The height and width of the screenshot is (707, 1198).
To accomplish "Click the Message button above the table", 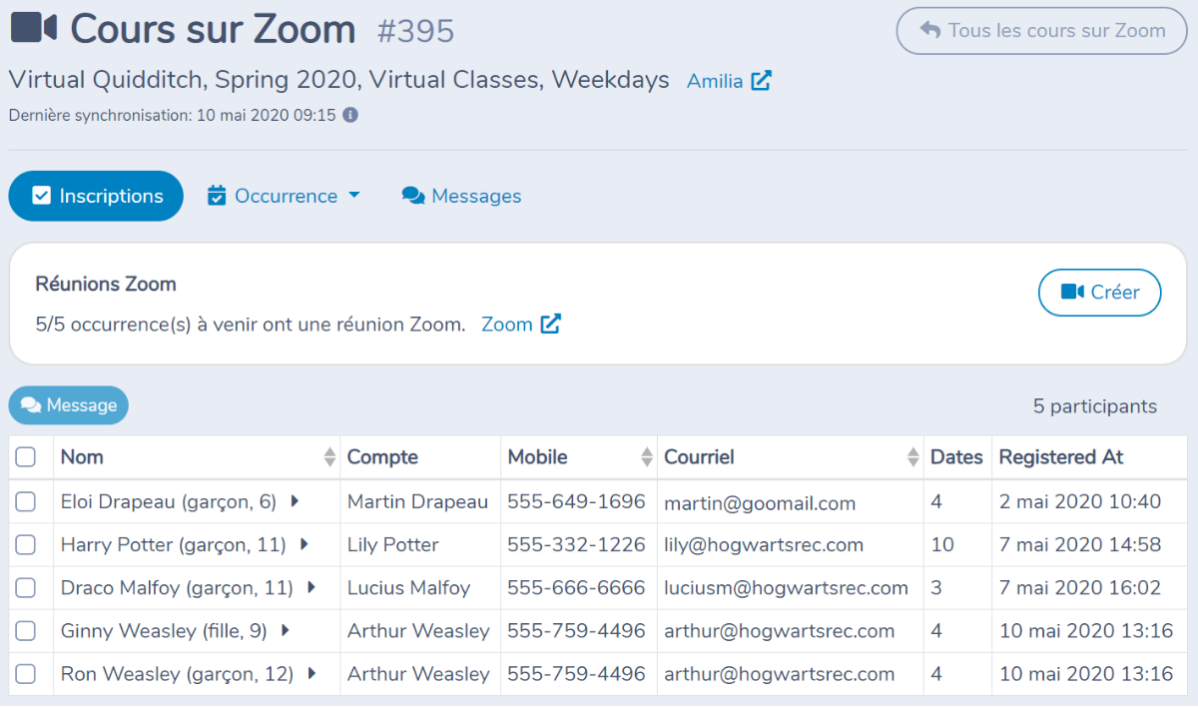I will (x=69, y=405).
